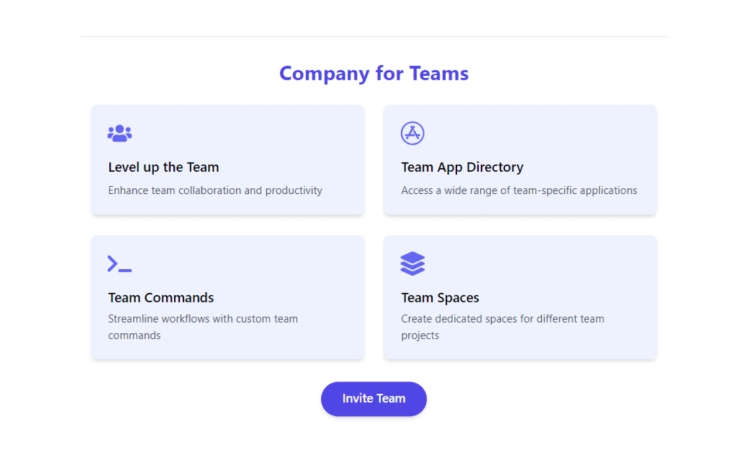The width and height of the screenshot is (750, 469).
Task: Click 'Enhance team collaboration and productivity' text
Action: click(x=215, y=190)
